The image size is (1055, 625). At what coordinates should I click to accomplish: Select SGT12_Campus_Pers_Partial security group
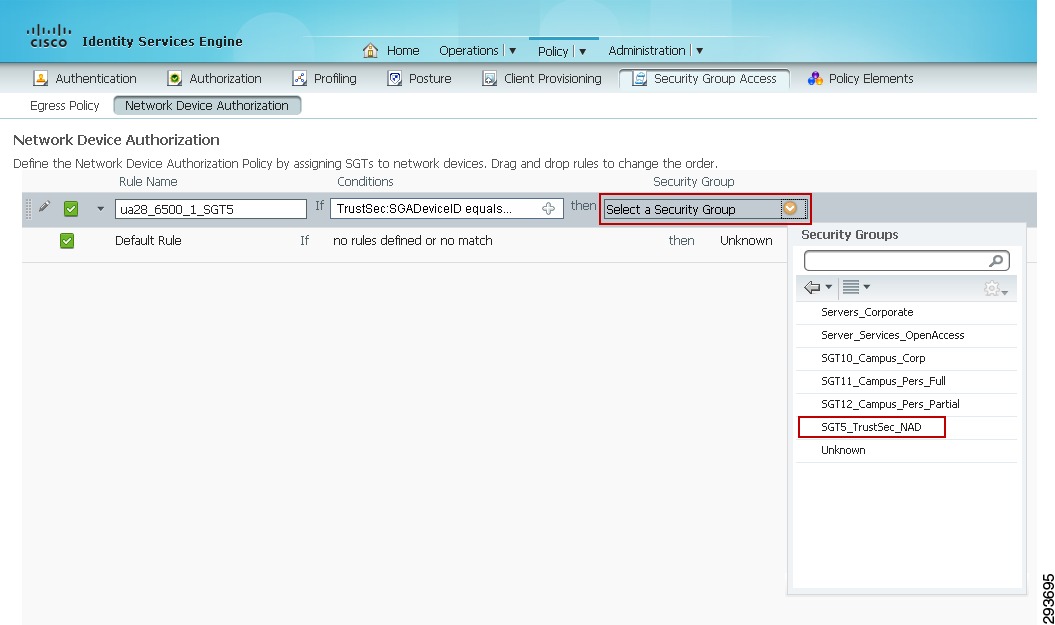(906, 404)
